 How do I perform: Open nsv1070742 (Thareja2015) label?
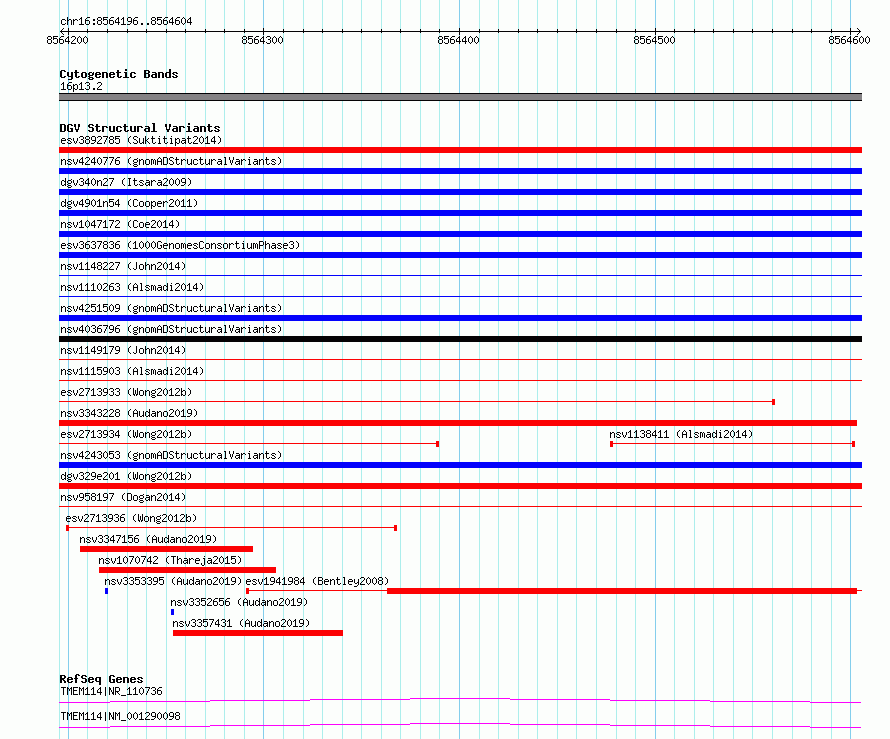(x=170, y=560)
